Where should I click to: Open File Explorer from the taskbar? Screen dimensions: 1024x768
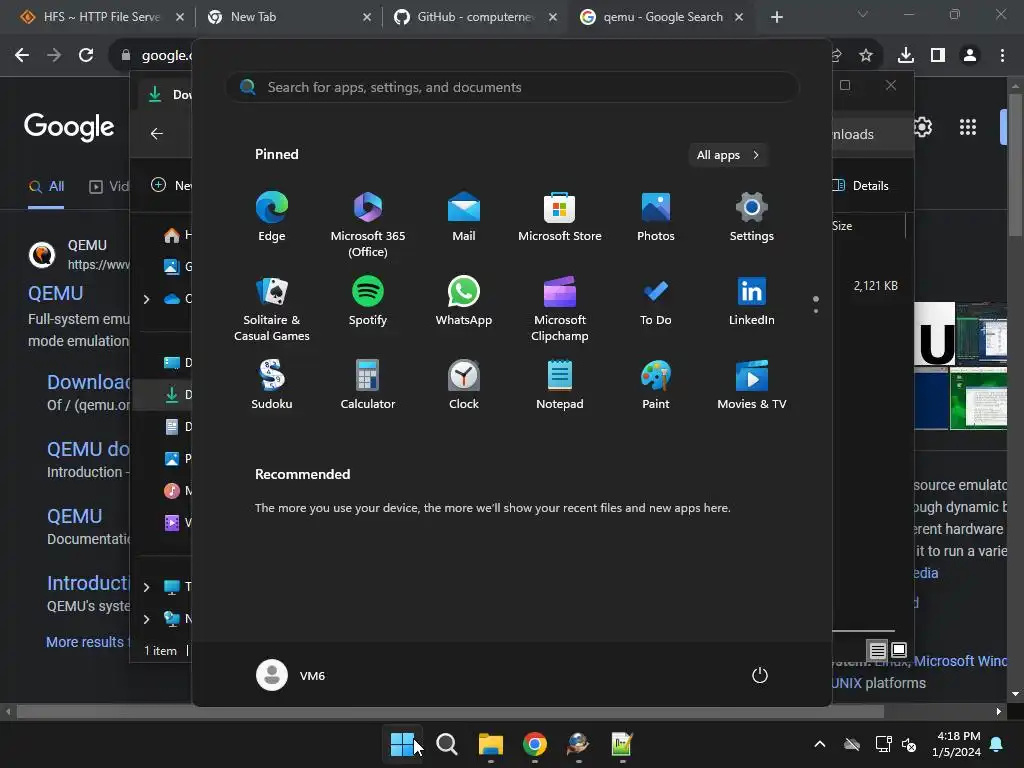coord(490,744)
